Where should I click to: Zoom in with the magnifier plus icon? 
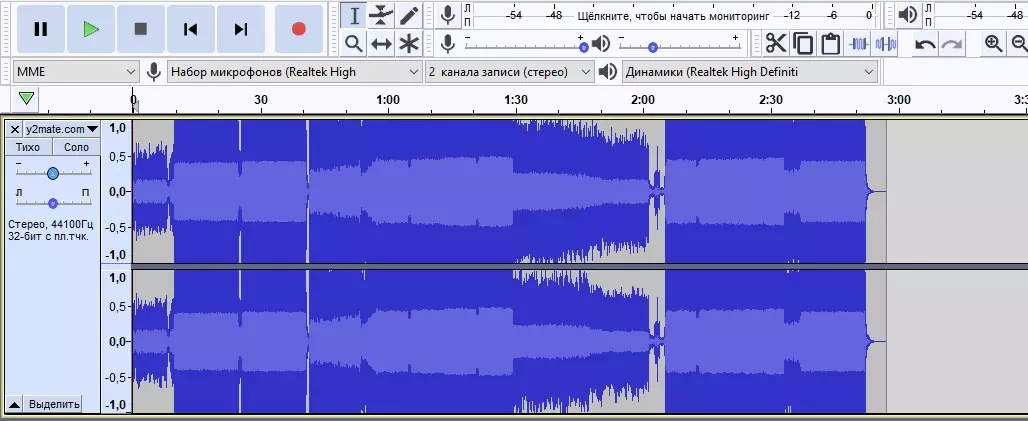993,44
